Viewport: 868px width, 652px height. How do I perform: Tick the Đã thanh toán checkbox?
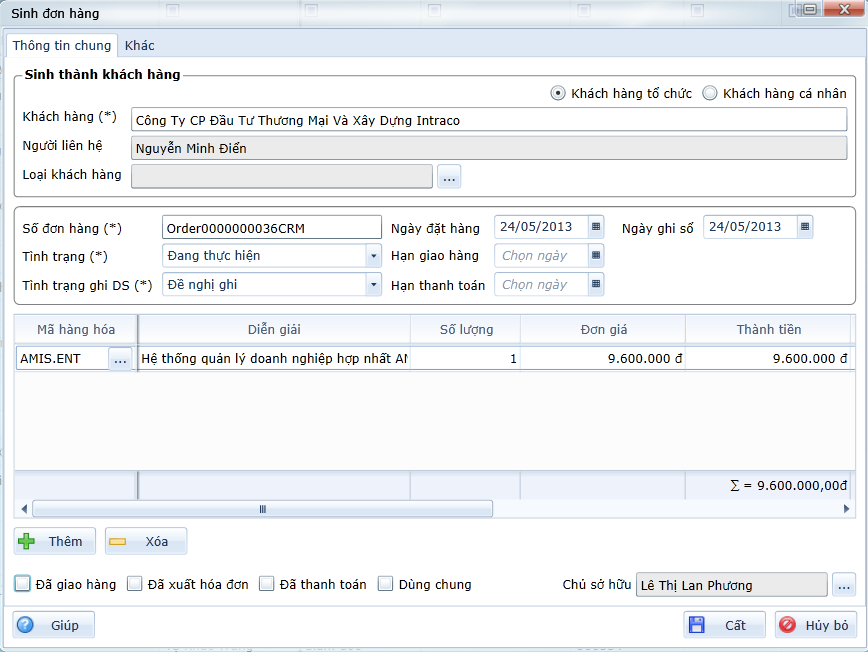click(267, 584)
